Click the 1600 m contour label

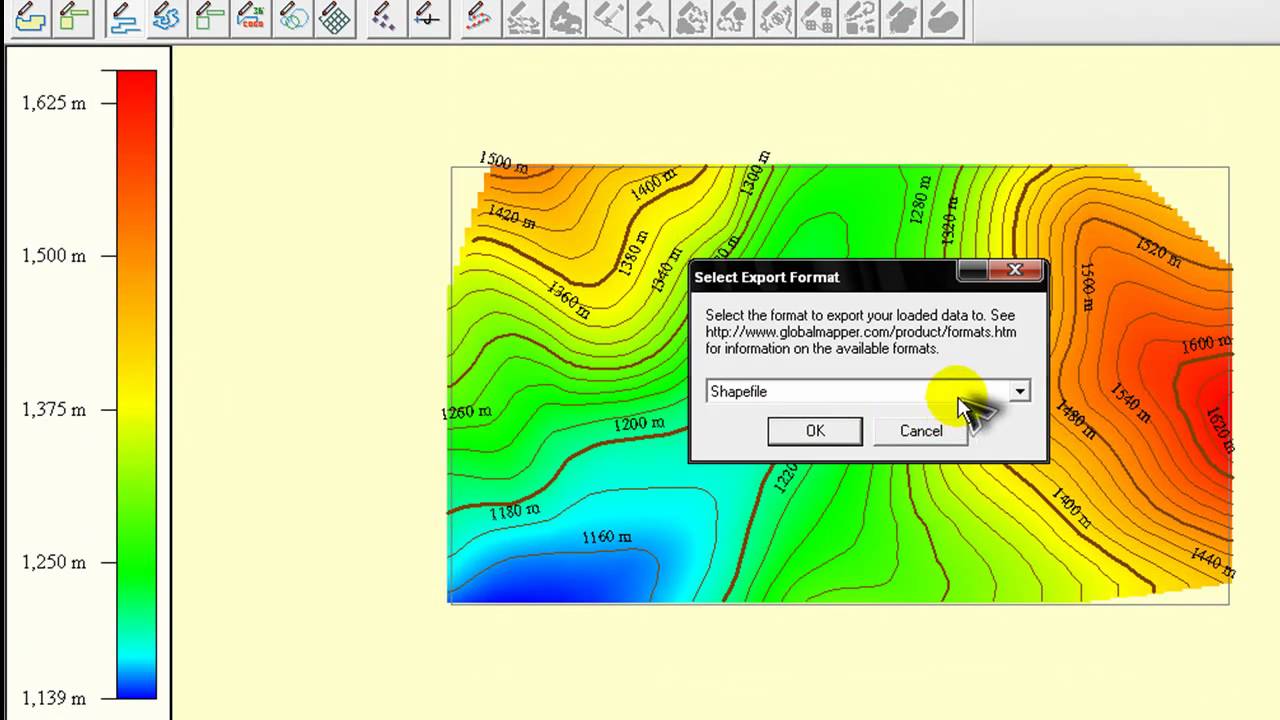pyautogui.click(x=1206, y=343)
